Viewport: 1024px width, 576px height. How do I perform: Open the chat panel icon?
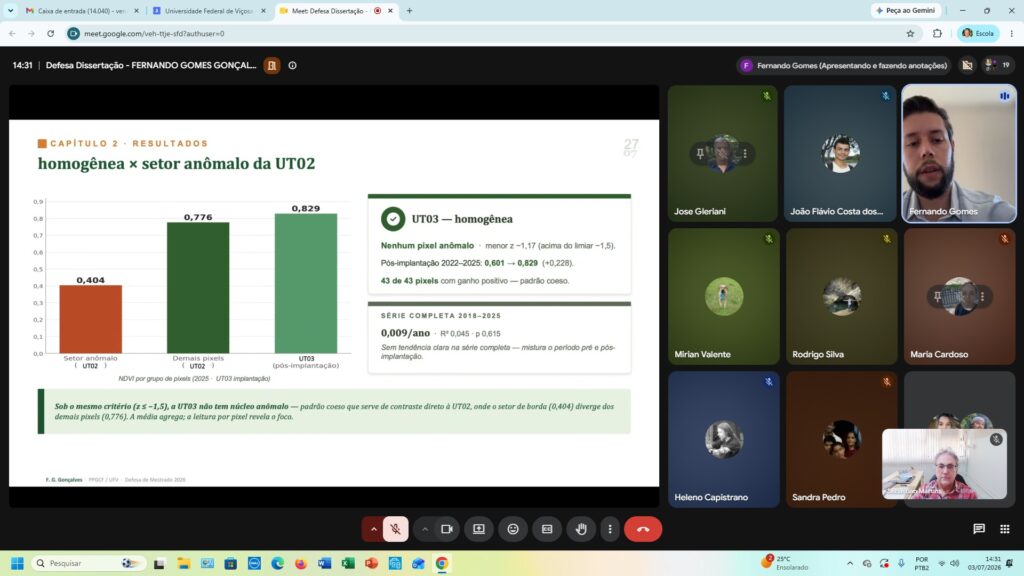pyautogui.click(x=978, y=529)
